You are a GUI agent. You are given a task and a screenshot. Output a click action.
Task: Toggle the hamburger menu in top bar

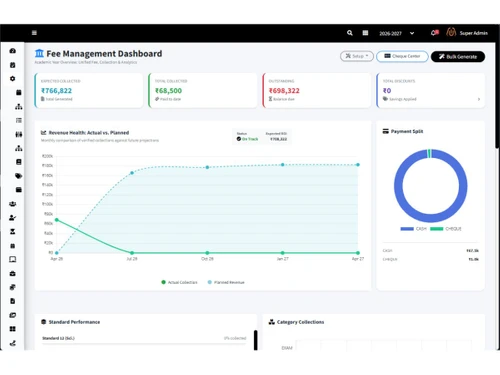(x=34, y=33)
